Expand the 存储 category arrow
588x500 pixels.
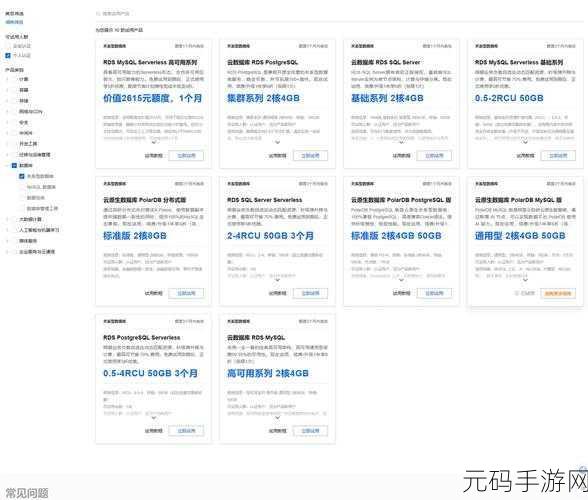tap(8, 101)
